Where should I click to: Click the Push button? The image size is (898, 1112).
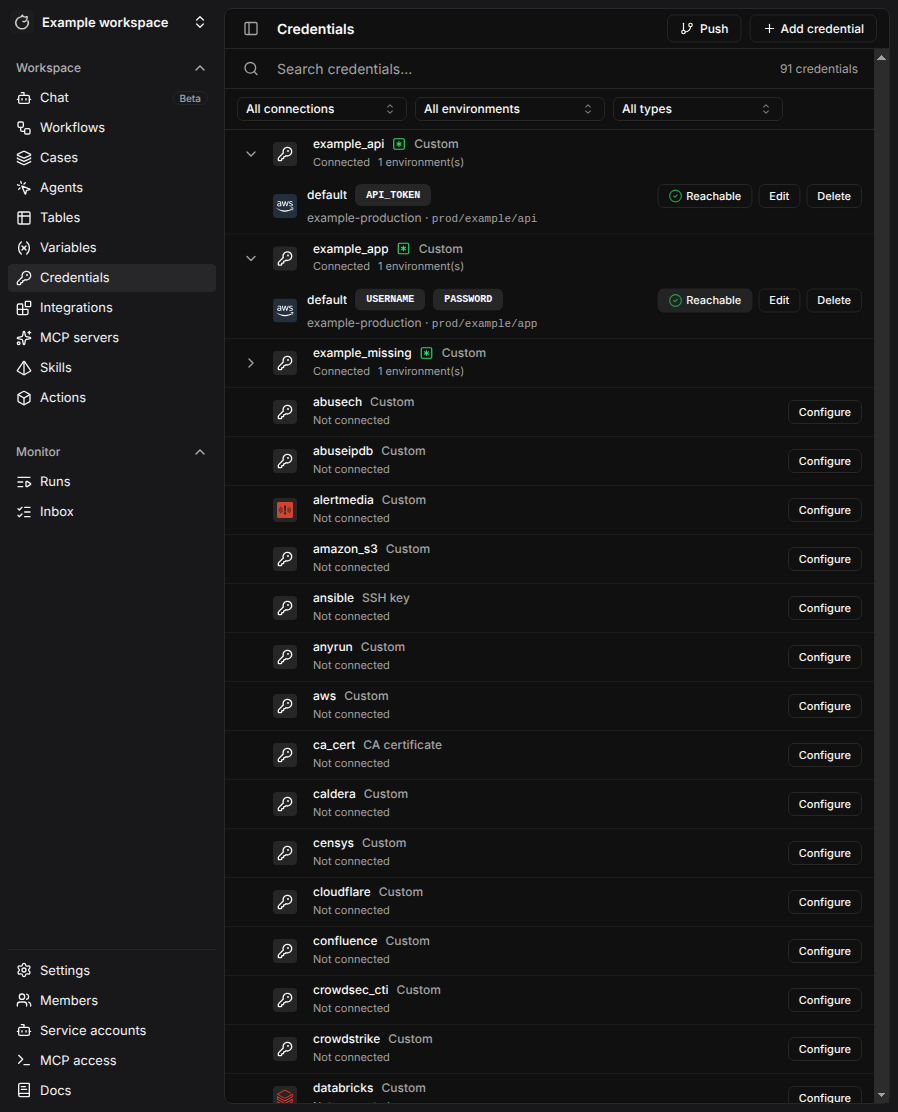(x=704, y=28)
